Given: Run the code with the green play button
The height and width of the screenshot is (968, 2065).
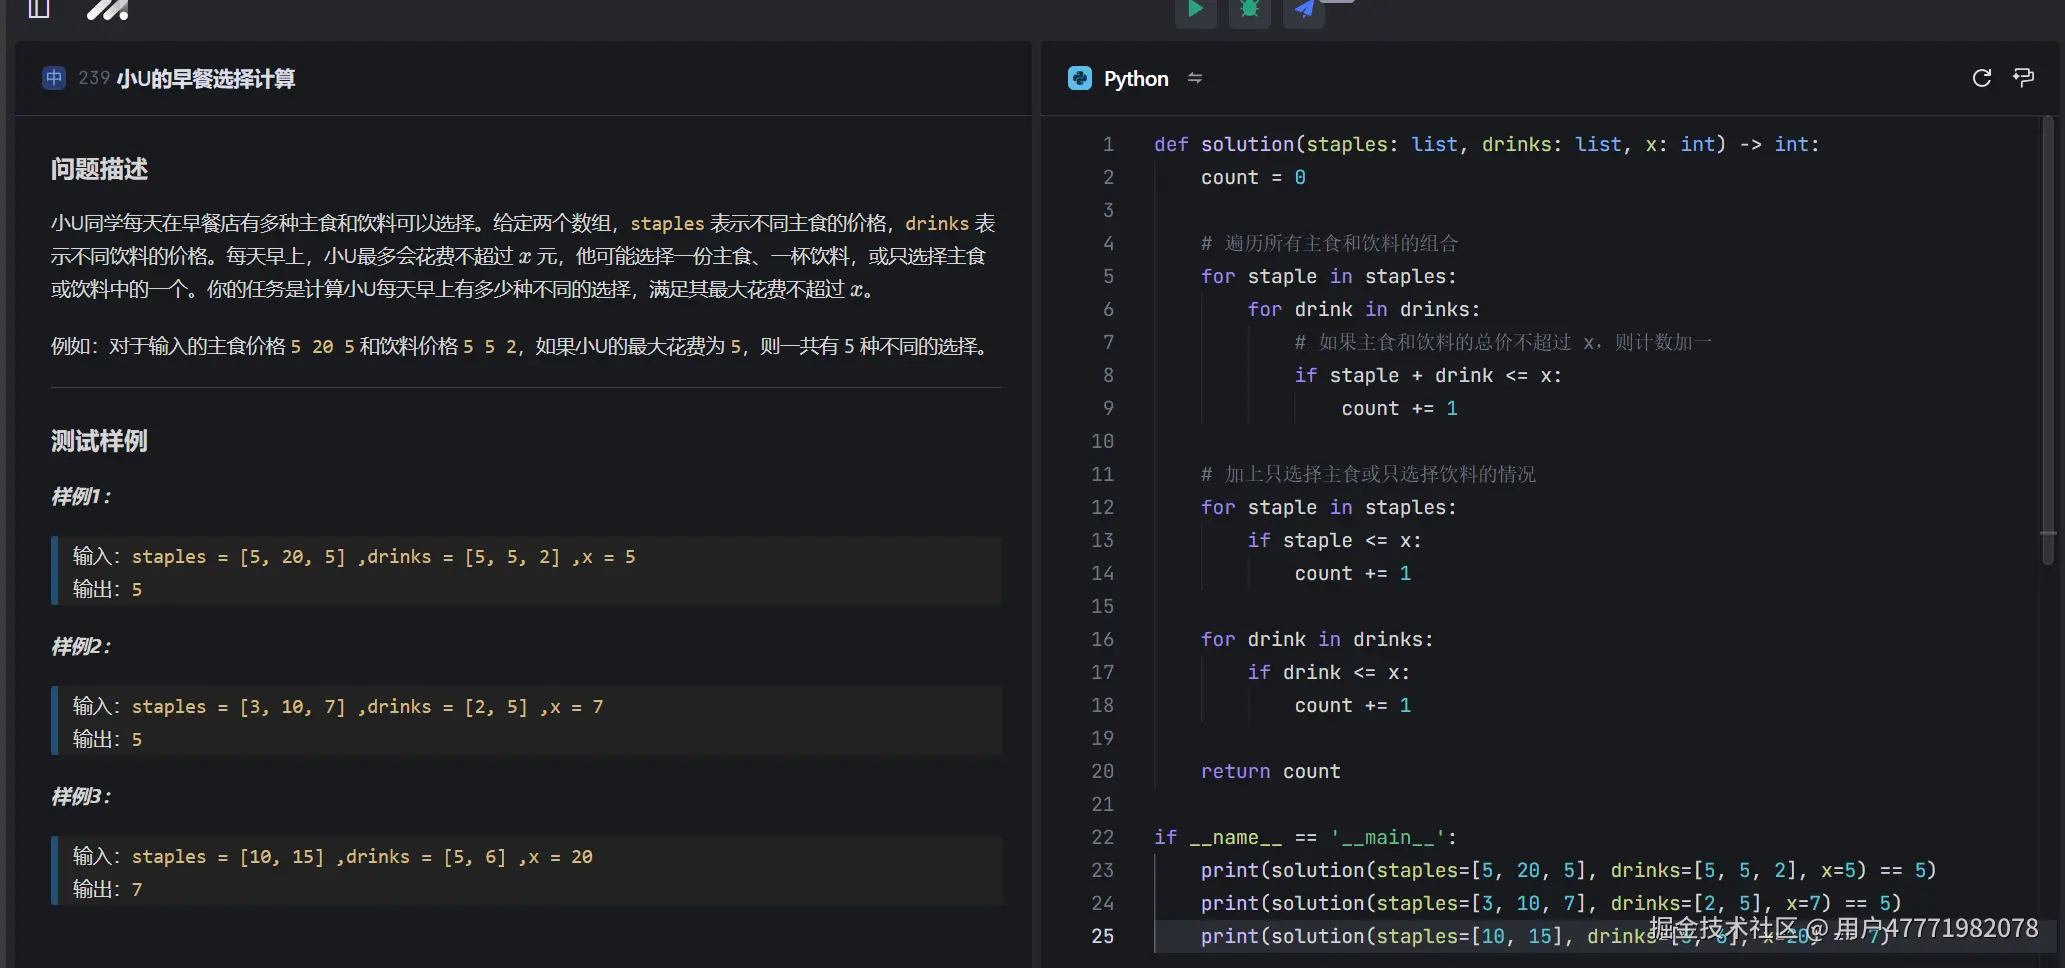Looking at the screenshot, I should coord(1195,10).
